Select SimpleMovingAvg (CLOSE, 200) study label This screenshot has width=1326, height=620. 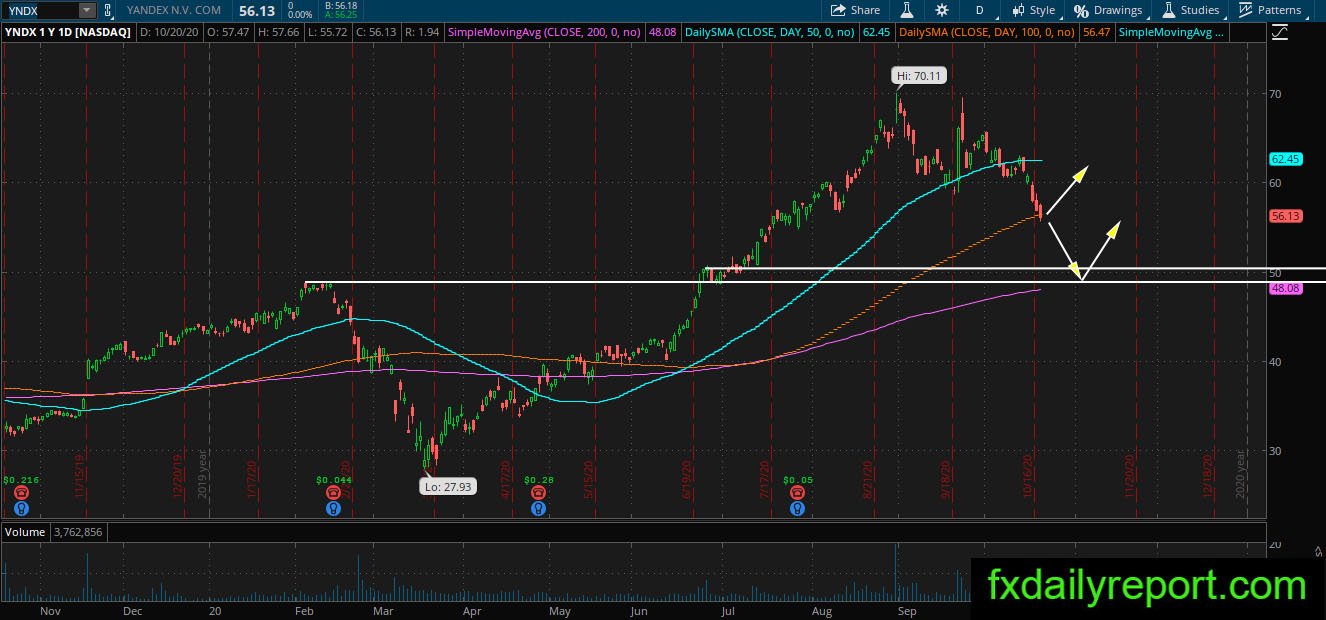click(544, 32)
